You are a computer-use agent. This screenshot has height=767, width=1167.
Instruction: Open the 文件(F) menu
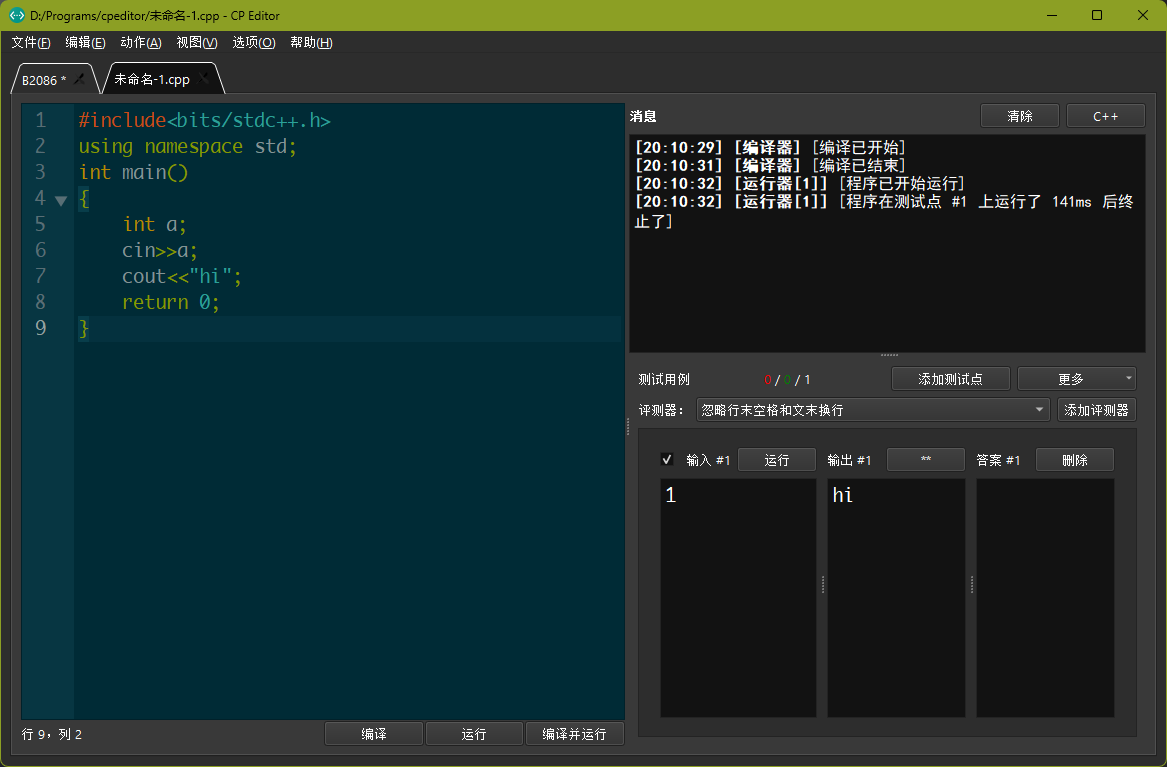31,42
